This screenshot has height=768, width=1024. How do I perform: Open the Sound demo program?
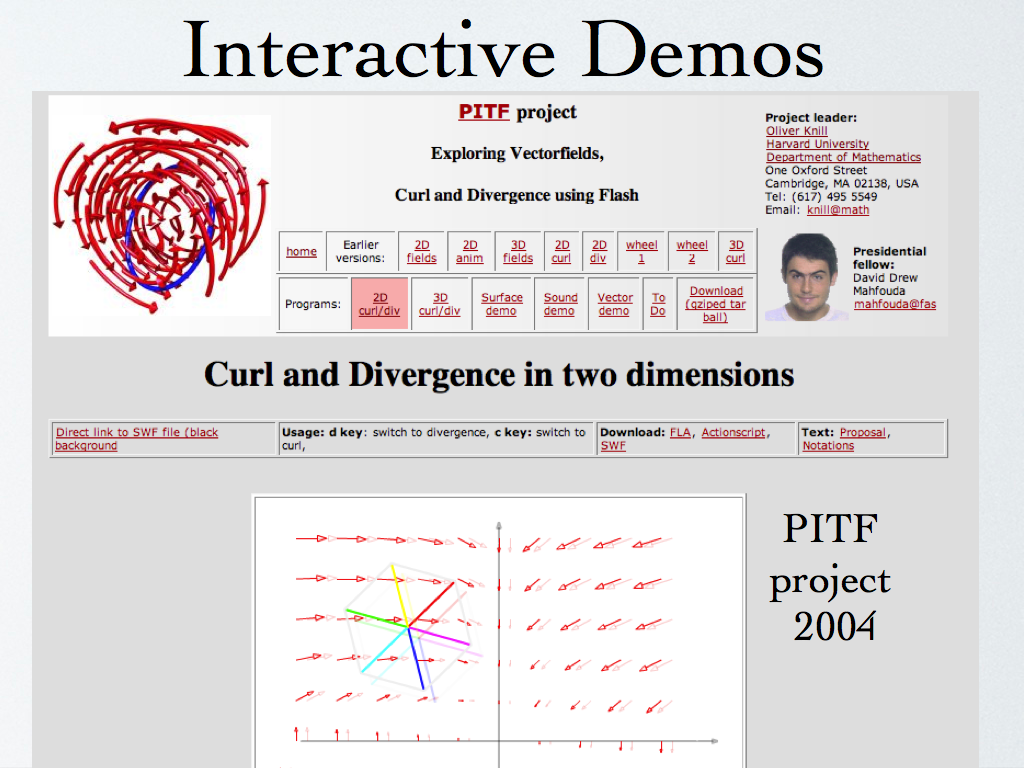[x=560, y=304]
